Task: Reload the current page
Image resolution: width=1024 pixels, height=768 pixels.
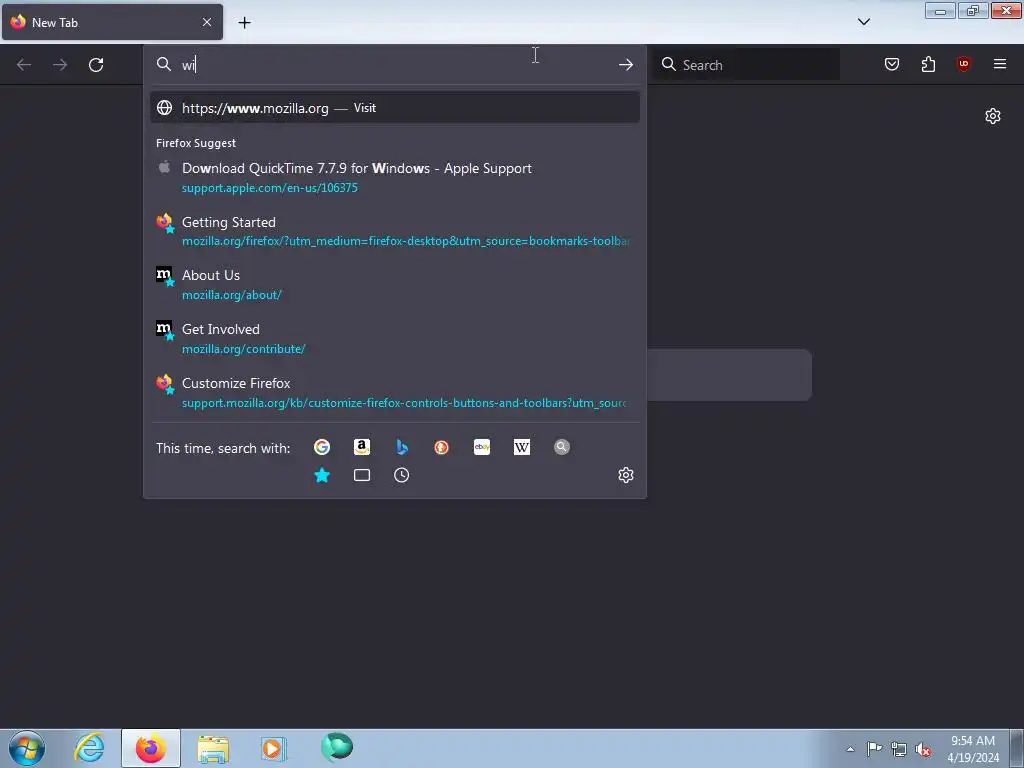Action: pos(96,65)
